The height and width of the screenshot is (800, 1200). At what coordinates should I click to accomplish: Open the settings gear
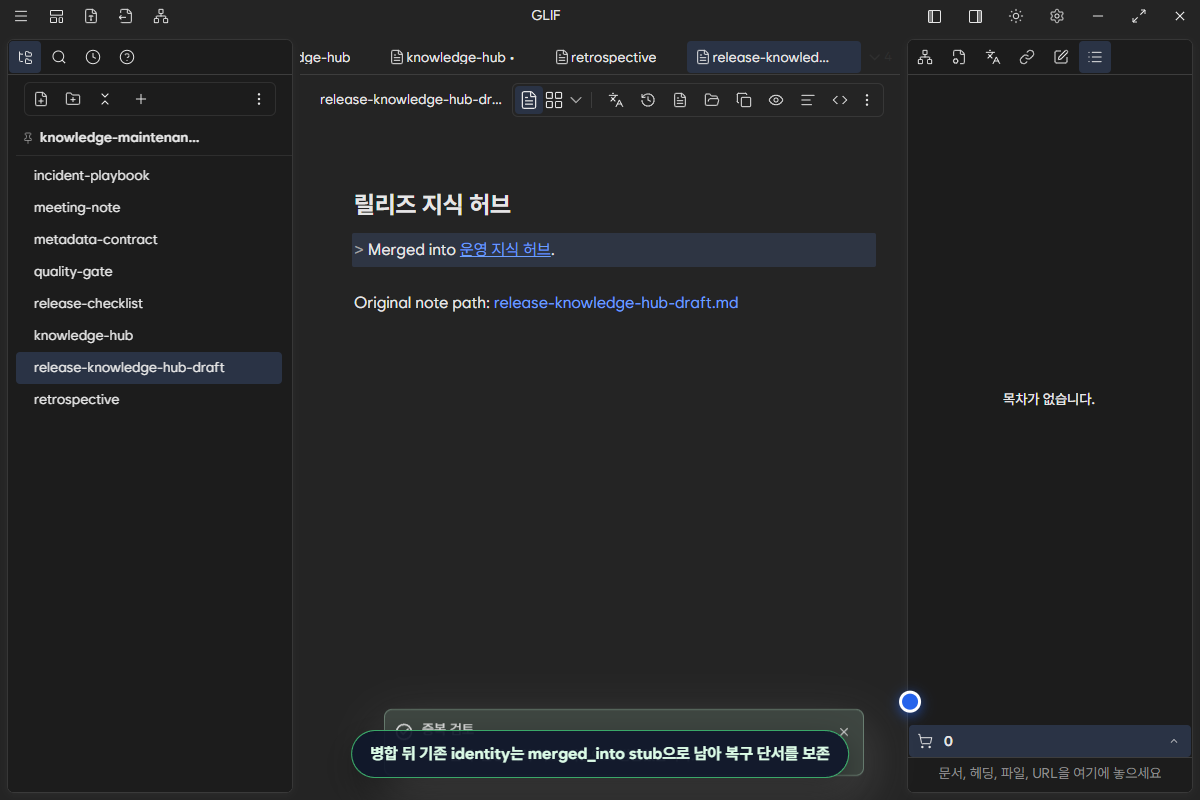(x=1057, y=16)
